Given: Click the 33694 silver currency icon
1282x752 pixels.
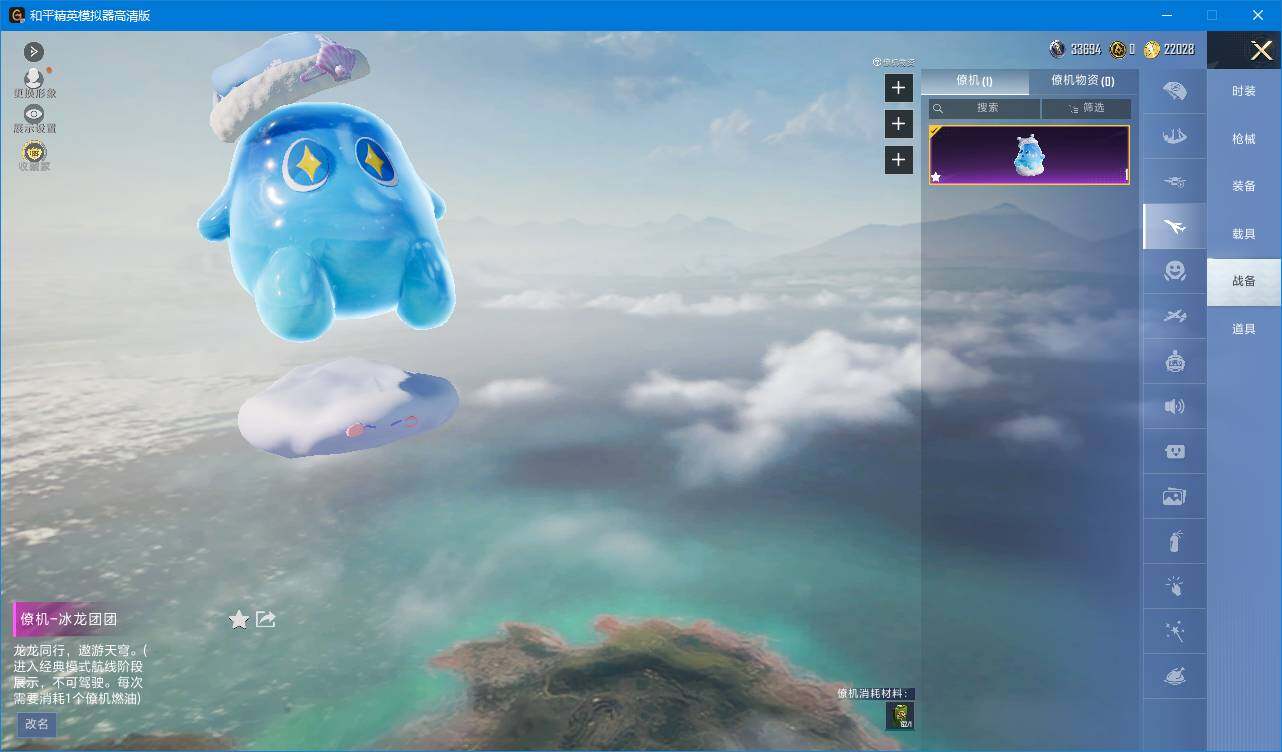Looking at the screenshot, I should (1057, 49).
